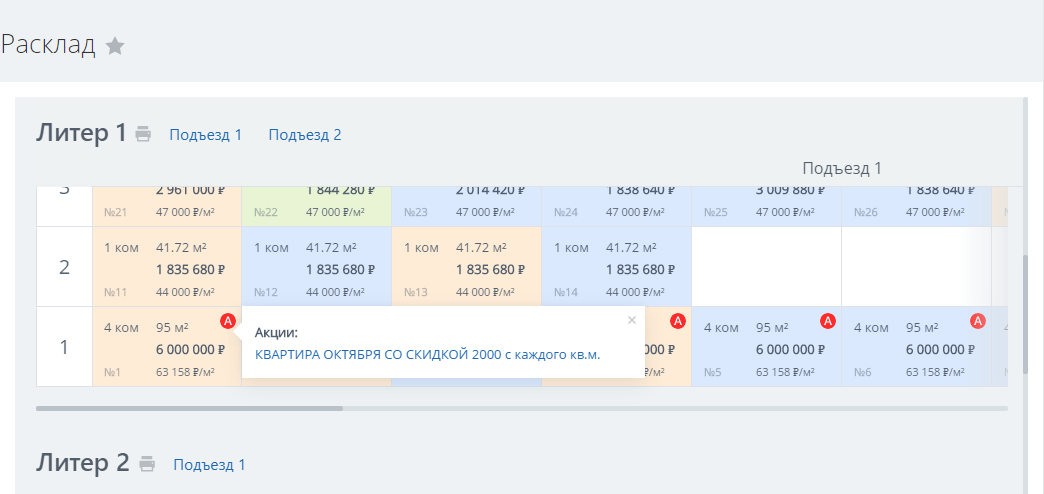Click the vertical scrollbar at right edge
Image resolution: width=1044 pixels, height=494 pixels.
click(1026, 314)
